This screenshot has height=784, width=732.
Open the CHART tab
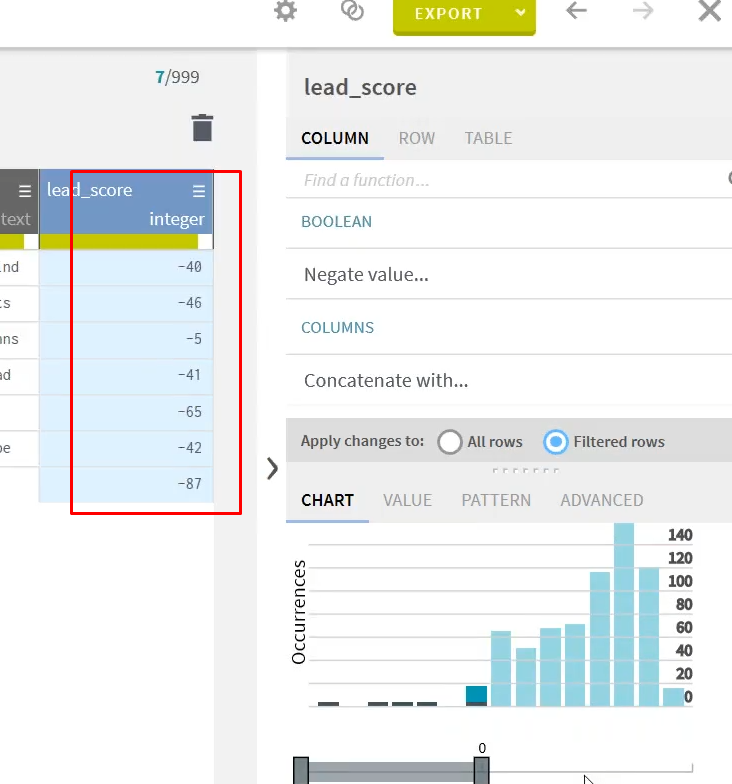[328, 500]
